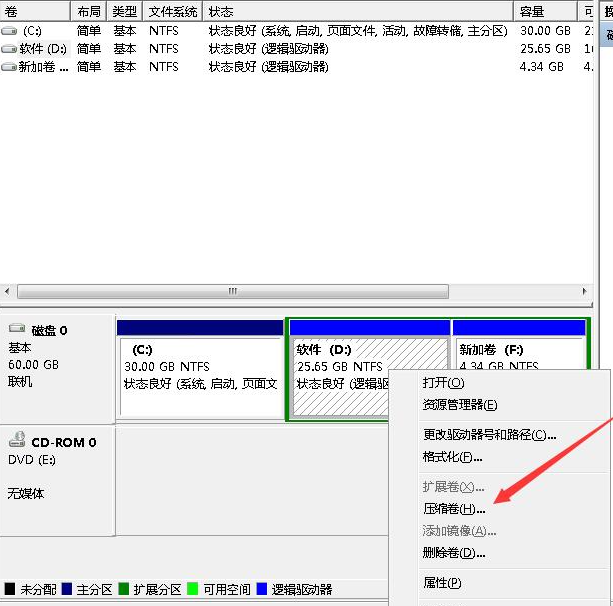Choose 格式化(F)... in the context menu
613x606 pixels.
(452, 456)
